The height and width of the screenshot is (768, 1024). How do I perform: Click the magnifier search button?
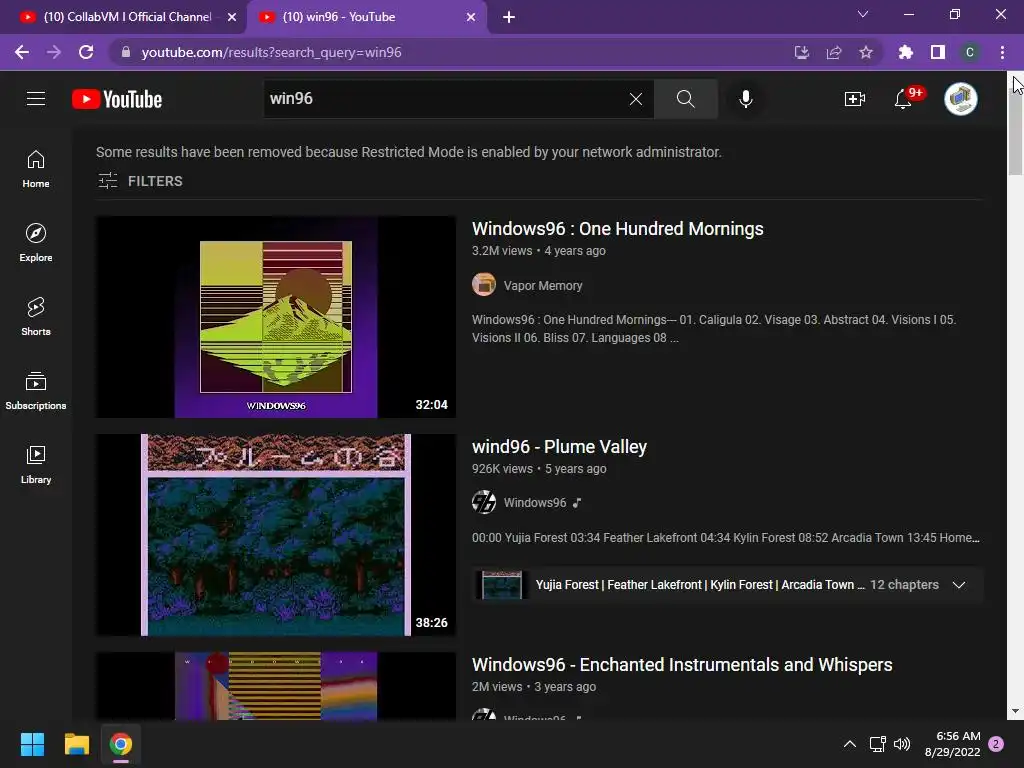tap(686, 99)
